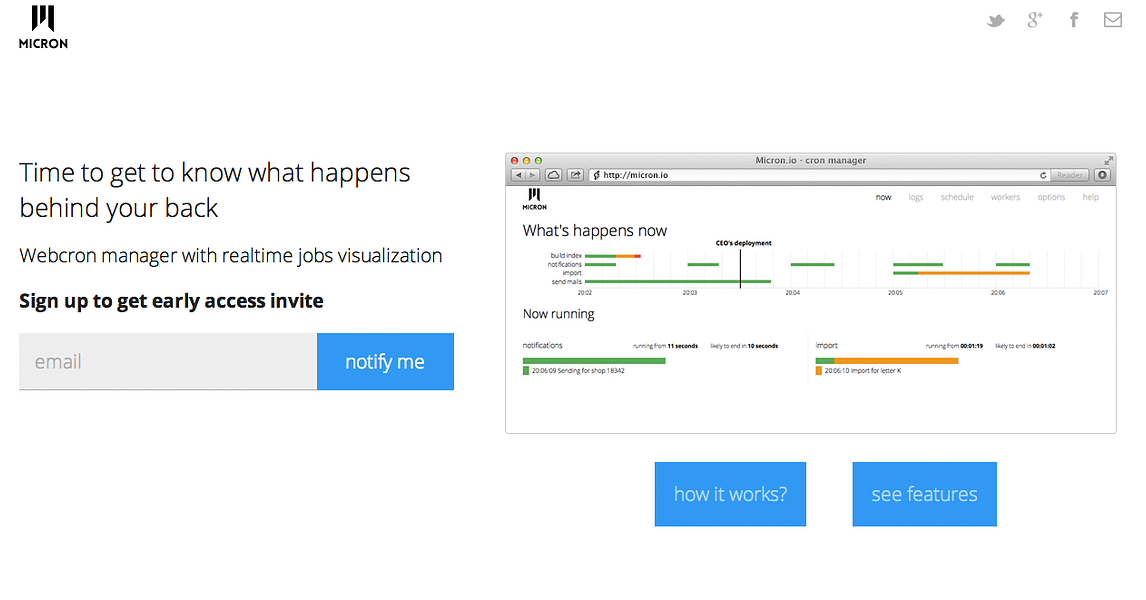Viewport: 1146px width, 600px height.
Task: Click the see features button
Action: point(925,494)
